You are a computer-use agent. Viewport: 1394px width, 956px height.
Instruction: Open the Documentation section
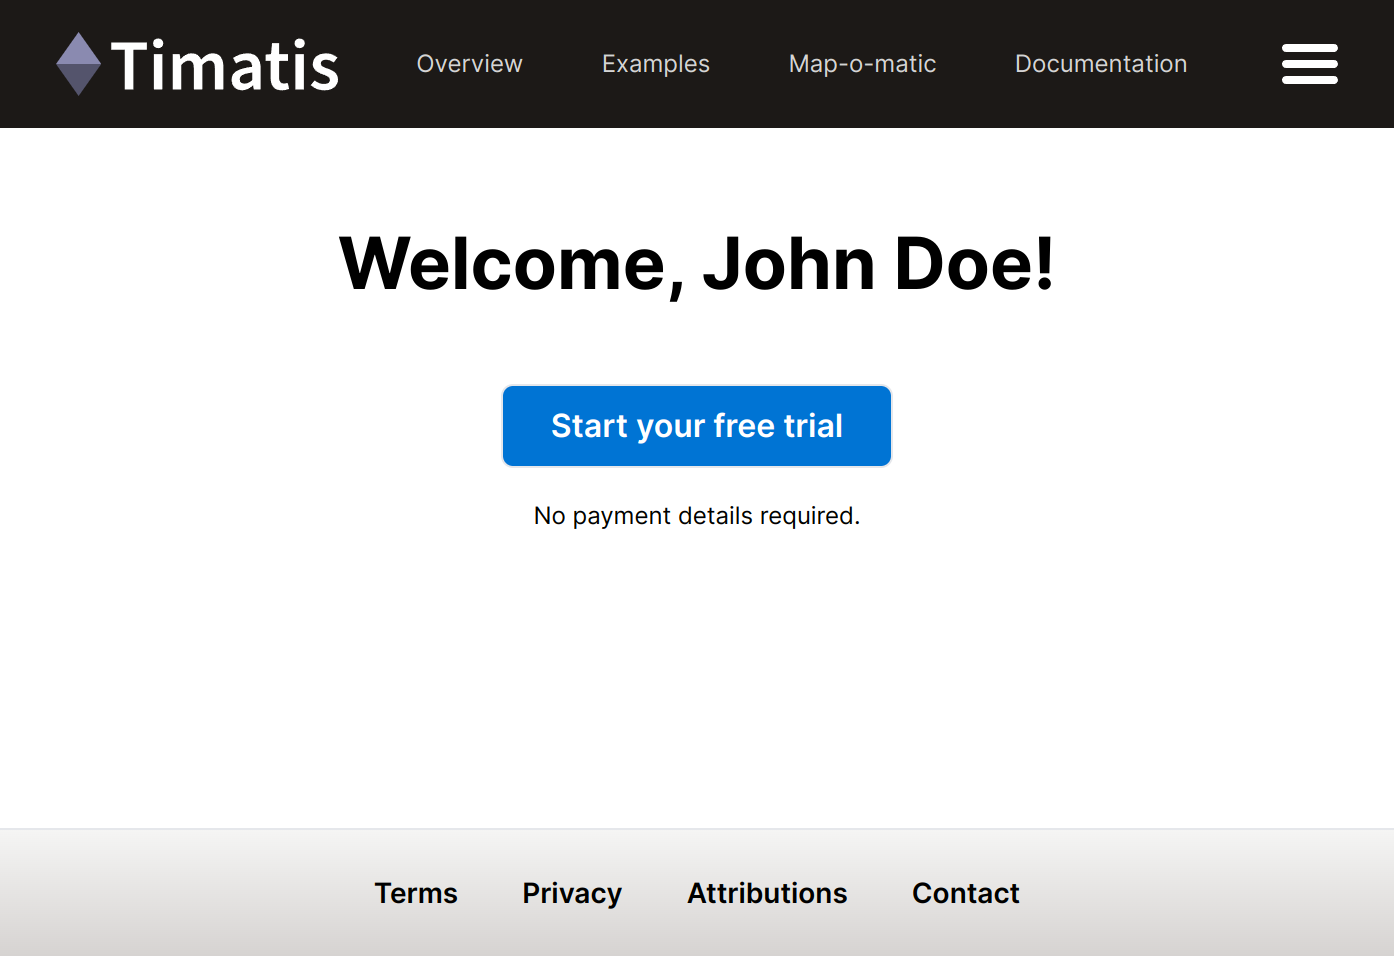click(x=1100, y=64)
